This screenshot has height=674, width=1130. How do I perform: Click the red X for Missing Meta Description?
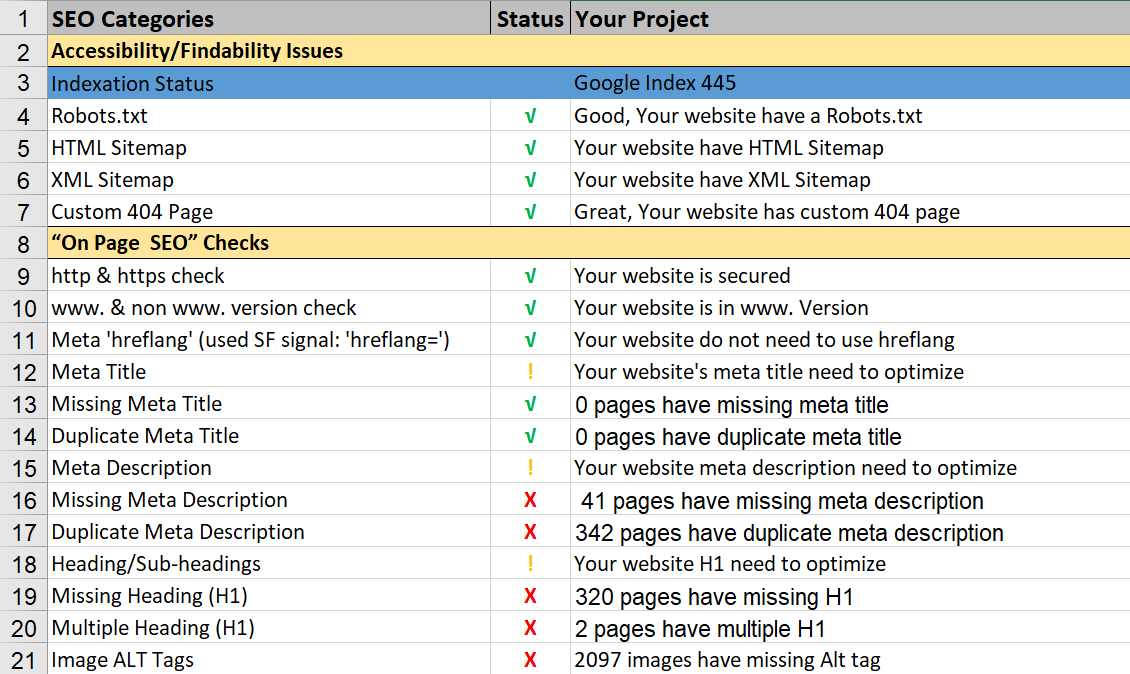[x=530, y=500]
